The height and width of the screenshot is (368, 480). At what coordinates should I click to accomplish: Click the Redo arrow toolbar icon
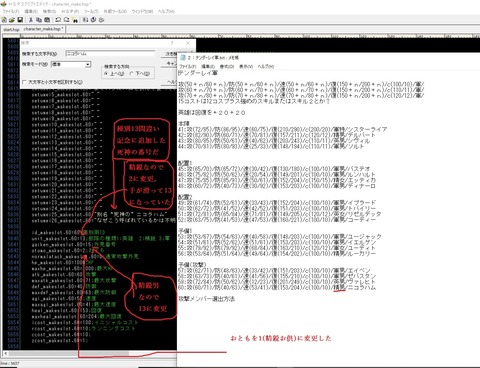coord(66,20)
